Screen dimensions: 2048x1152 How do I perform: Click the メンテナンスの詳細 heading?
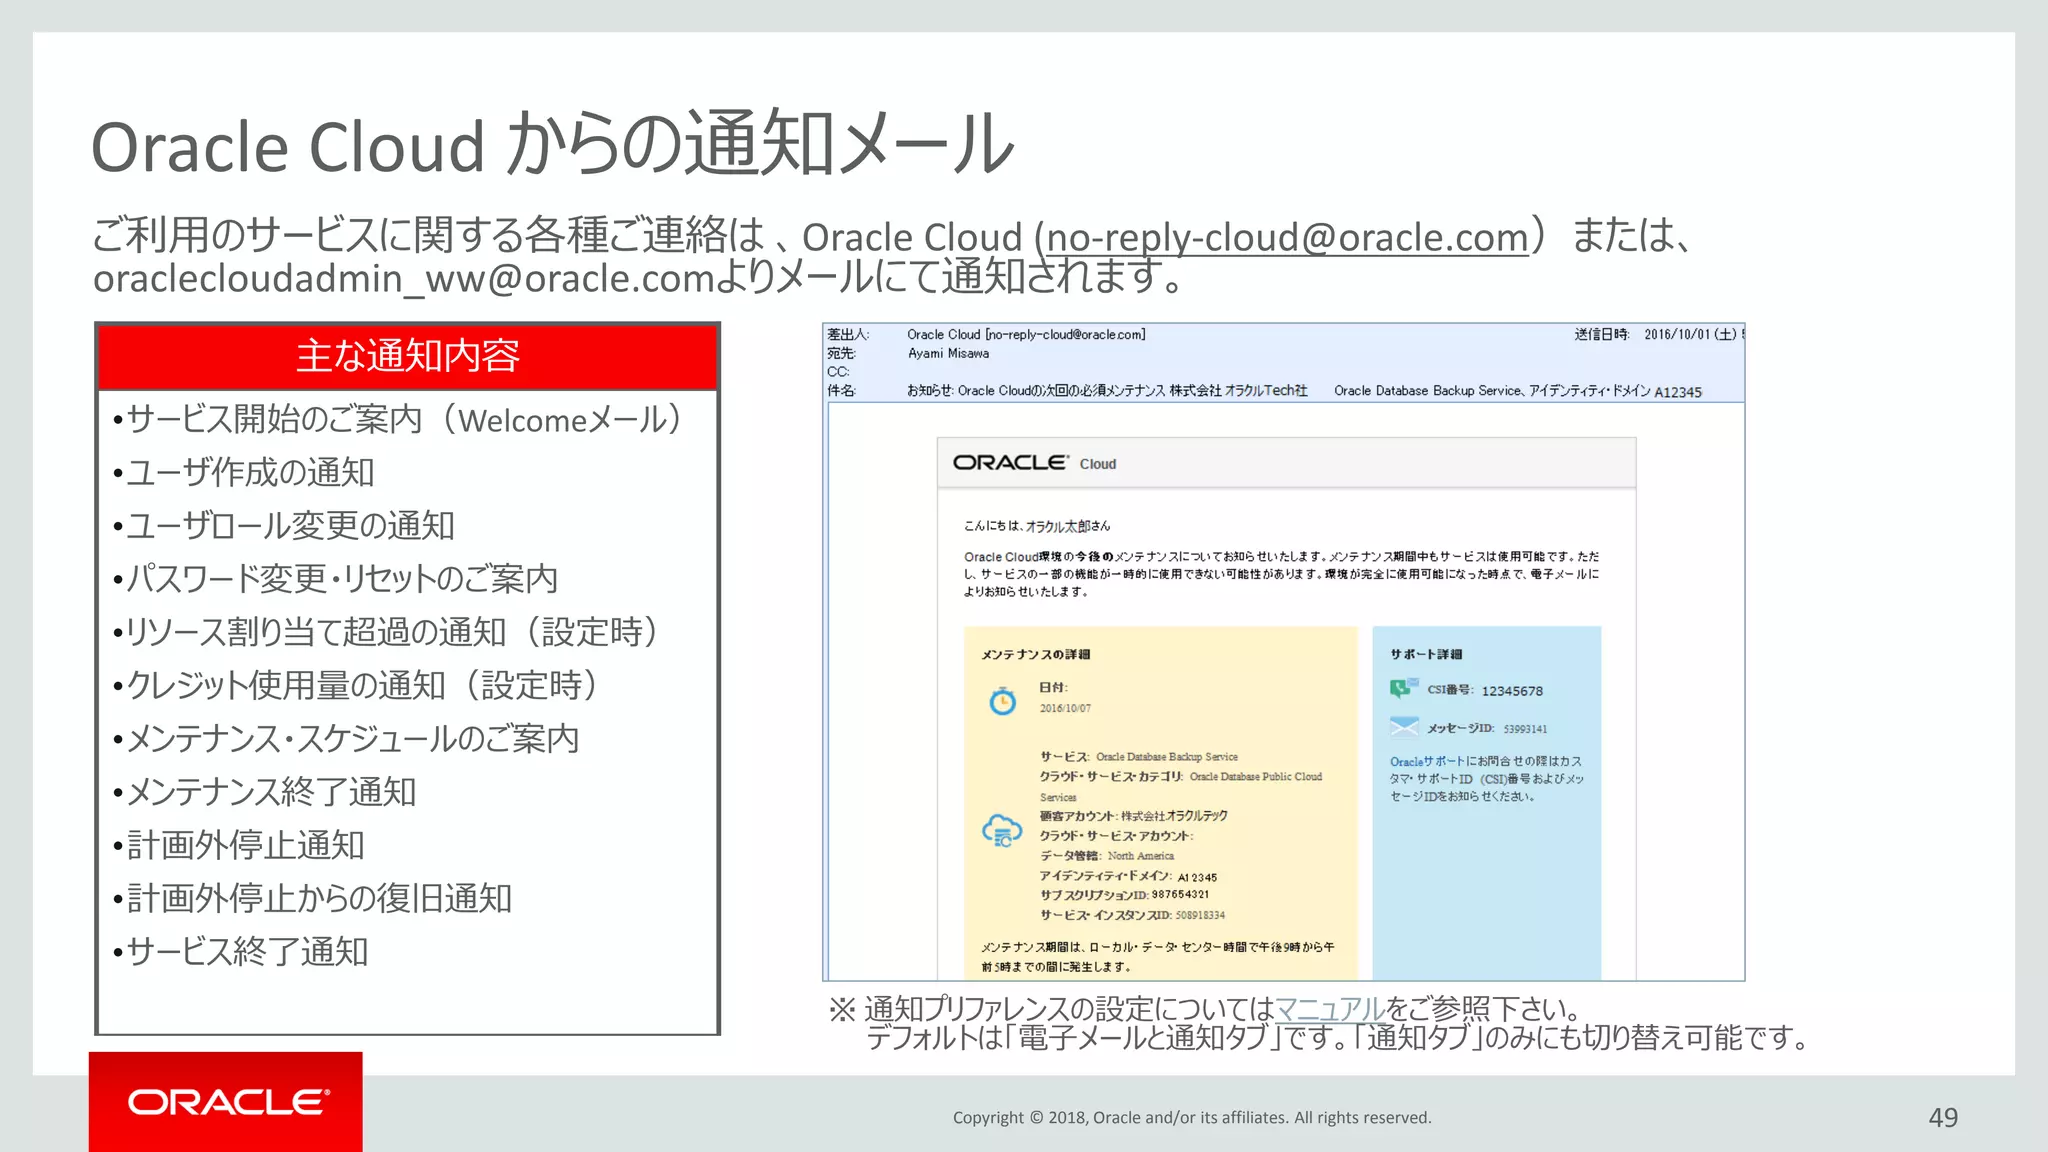pyautogui.click(x=1035, y=654)
